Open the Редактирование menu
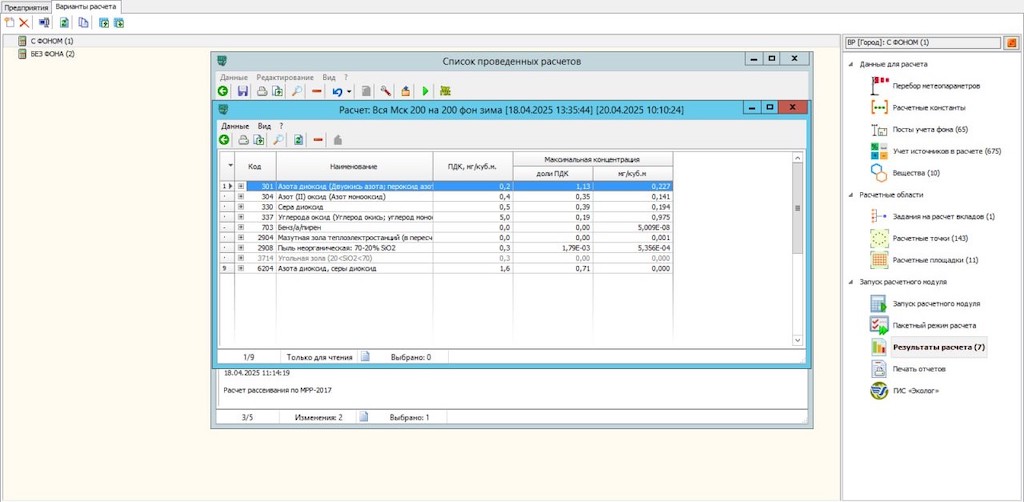This screenshot has width=1024, height=502. (x=284, y=77)
